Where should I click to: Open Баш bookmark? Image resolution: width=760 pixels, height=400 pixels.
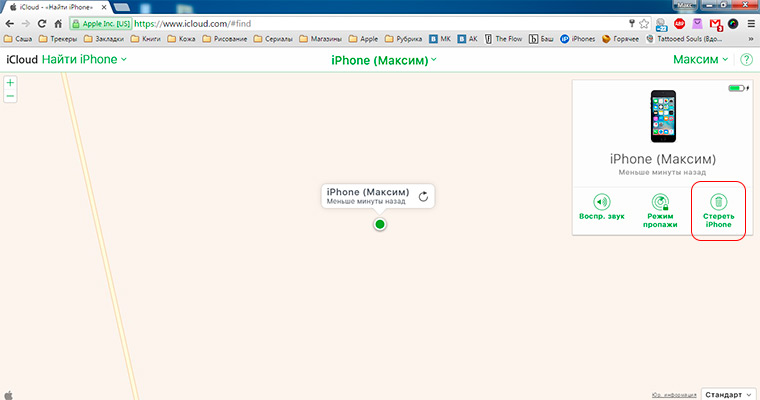[541, 39]
